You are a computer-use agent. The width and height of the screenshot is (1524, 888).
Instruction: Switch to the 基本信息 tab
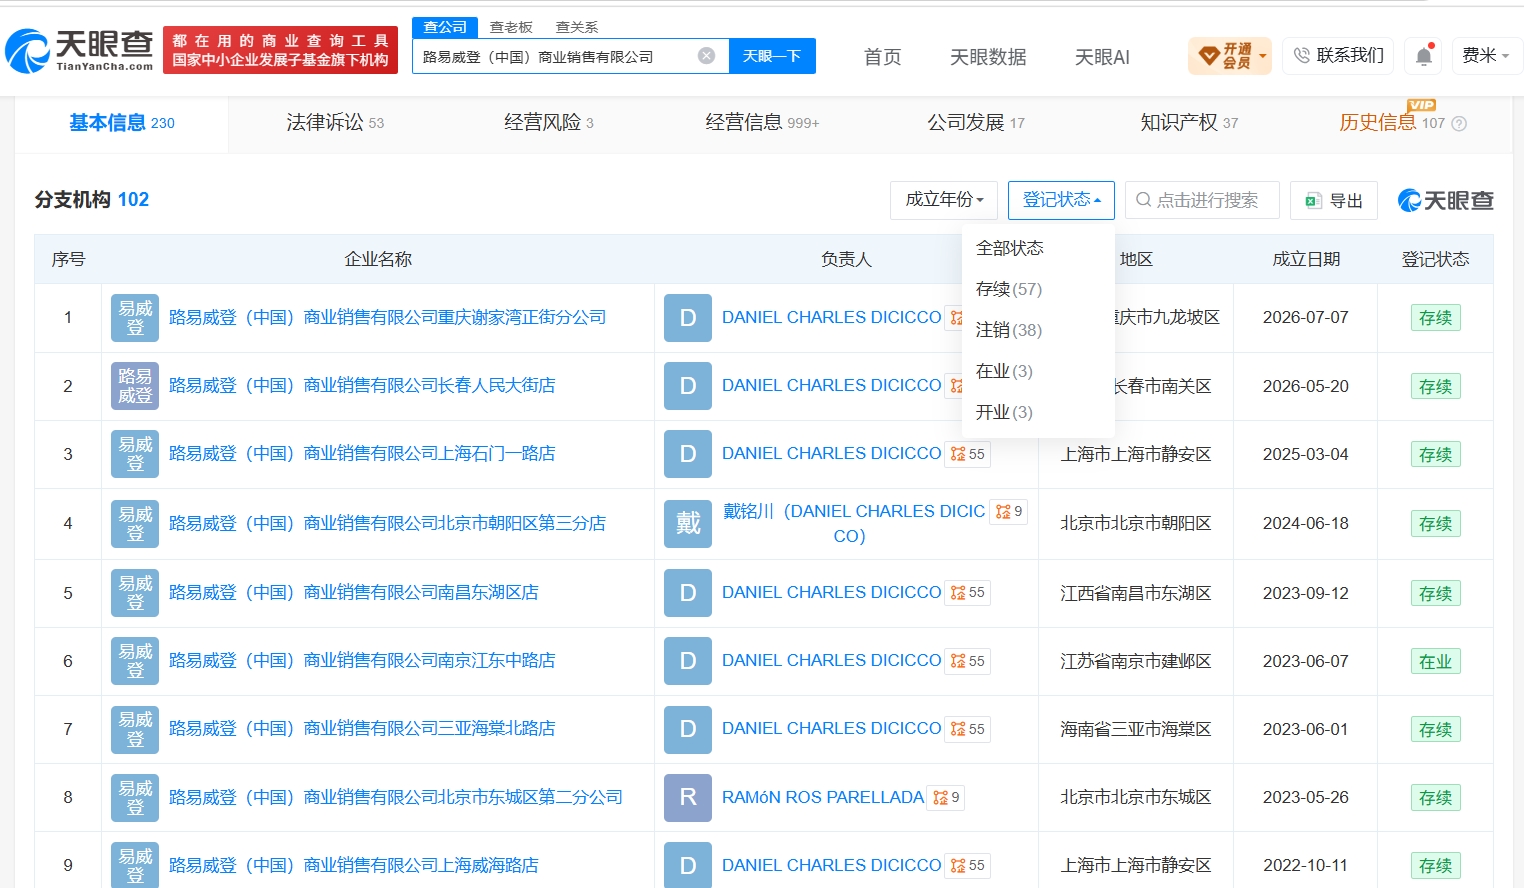[x=122, y=123]
